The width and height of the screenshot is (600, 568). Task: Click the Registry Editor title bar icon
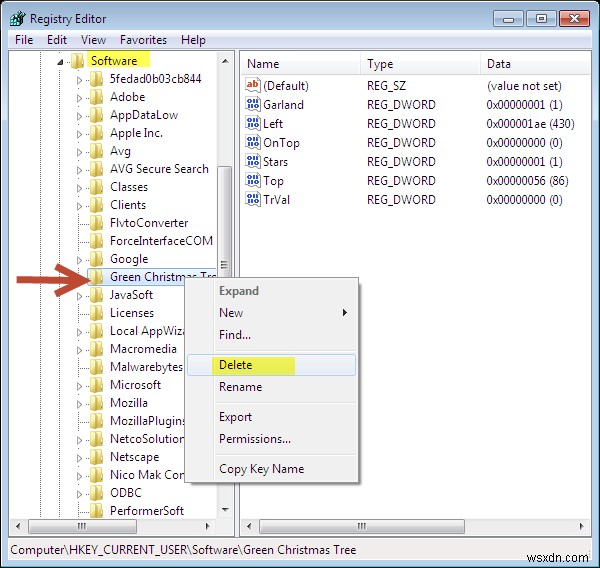click(x=18, y=18)
